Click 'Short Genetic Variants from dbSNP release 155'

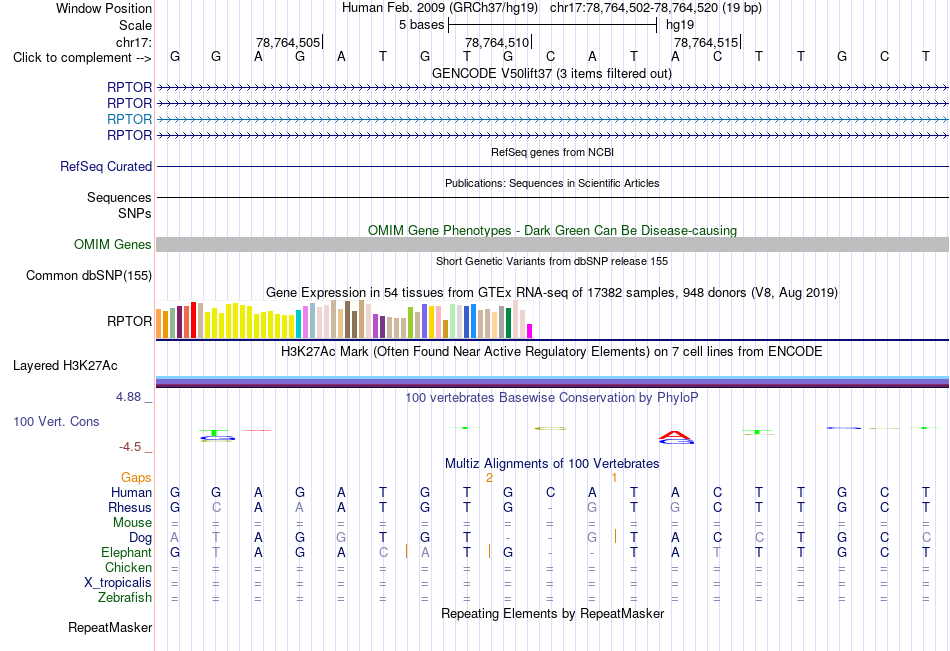[x=552, y=261]
